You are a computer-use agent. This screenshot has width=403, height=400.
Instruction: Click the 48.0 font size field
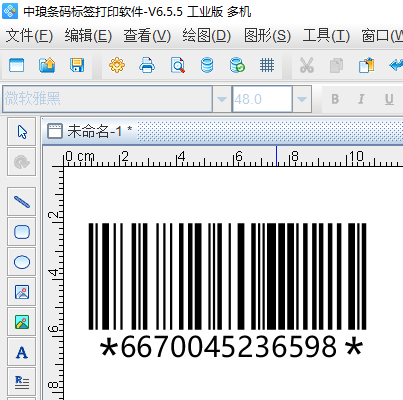[x=262, y=99]
